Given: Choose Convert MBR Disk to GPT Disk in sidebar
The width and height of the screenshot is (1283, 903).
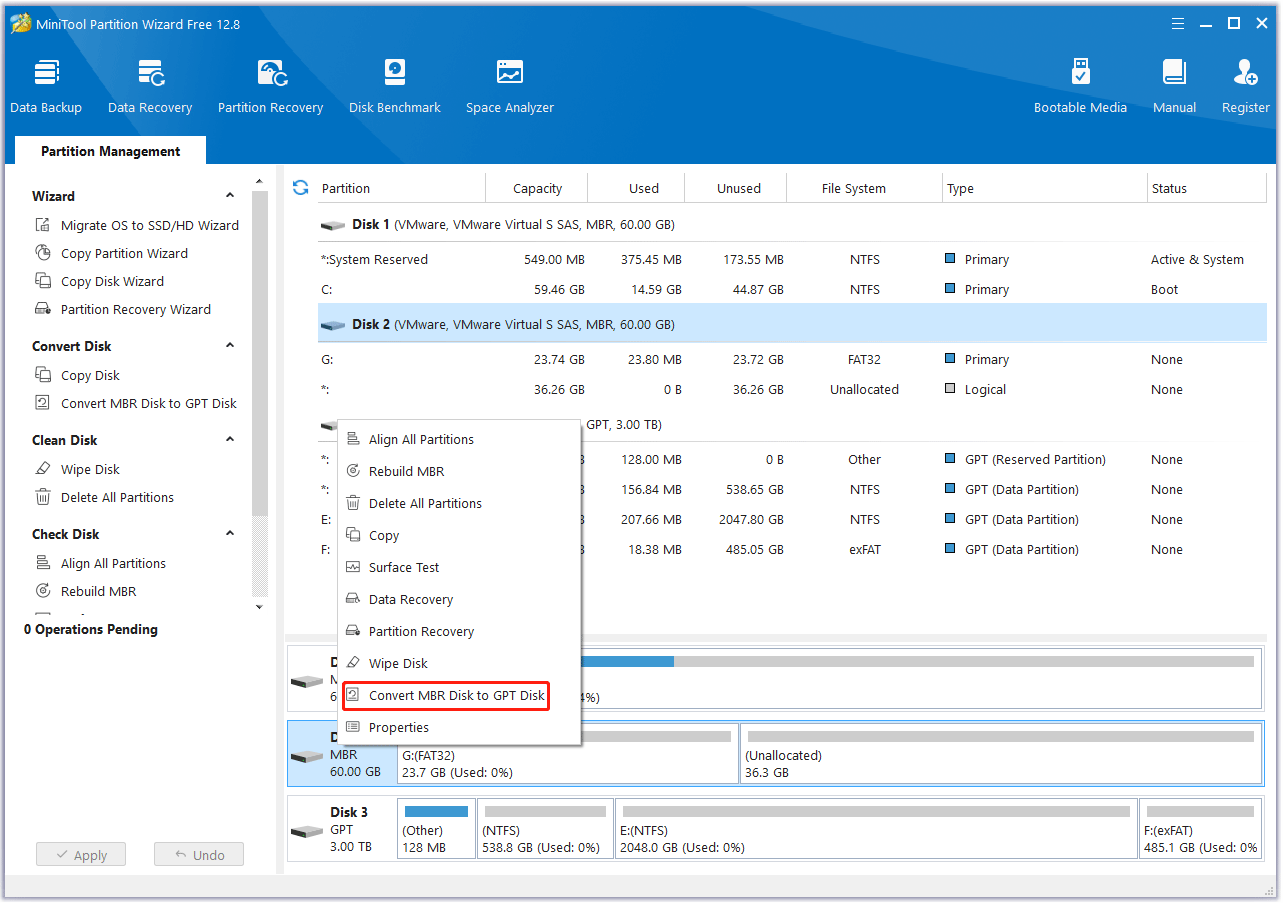Looking at the screenshot, I should click(x=136, y=403).
